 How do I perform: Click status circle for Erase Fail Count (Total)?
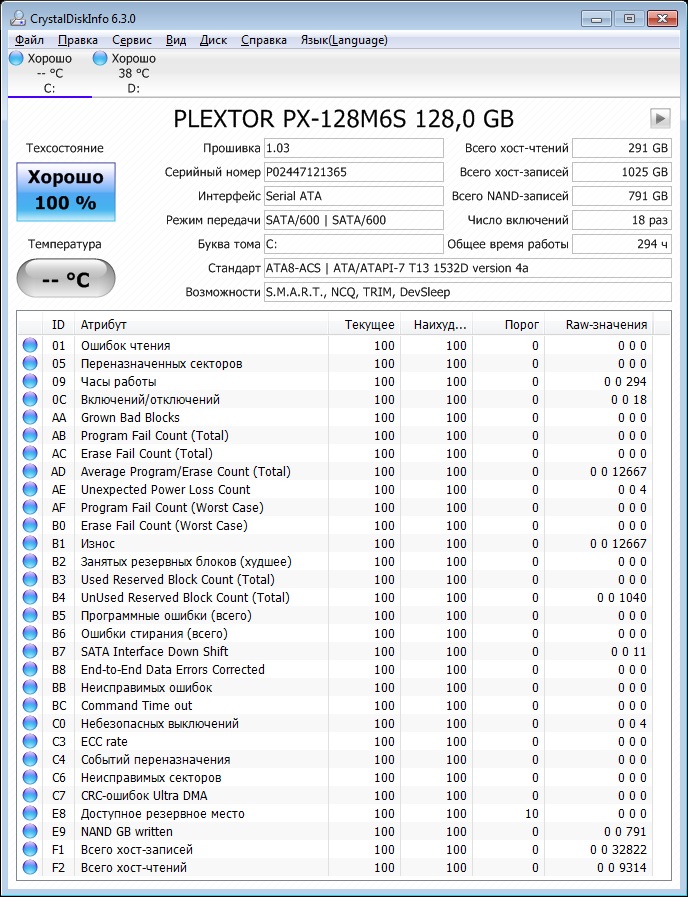30,453
